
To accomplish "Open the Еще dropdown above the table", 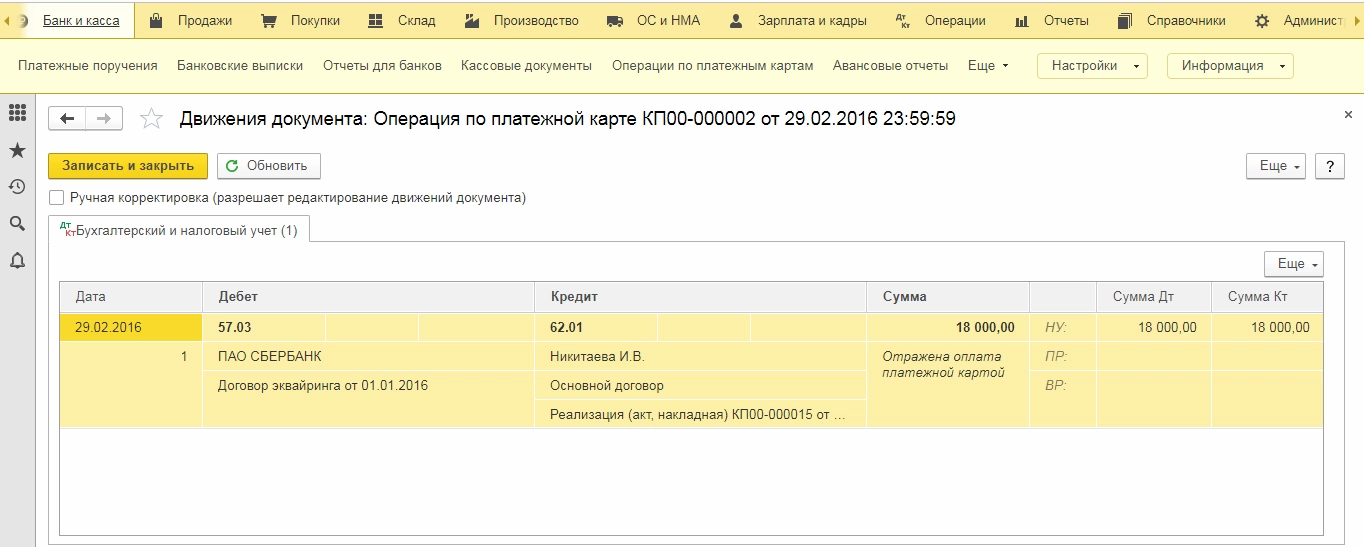I will point(1293,264).
